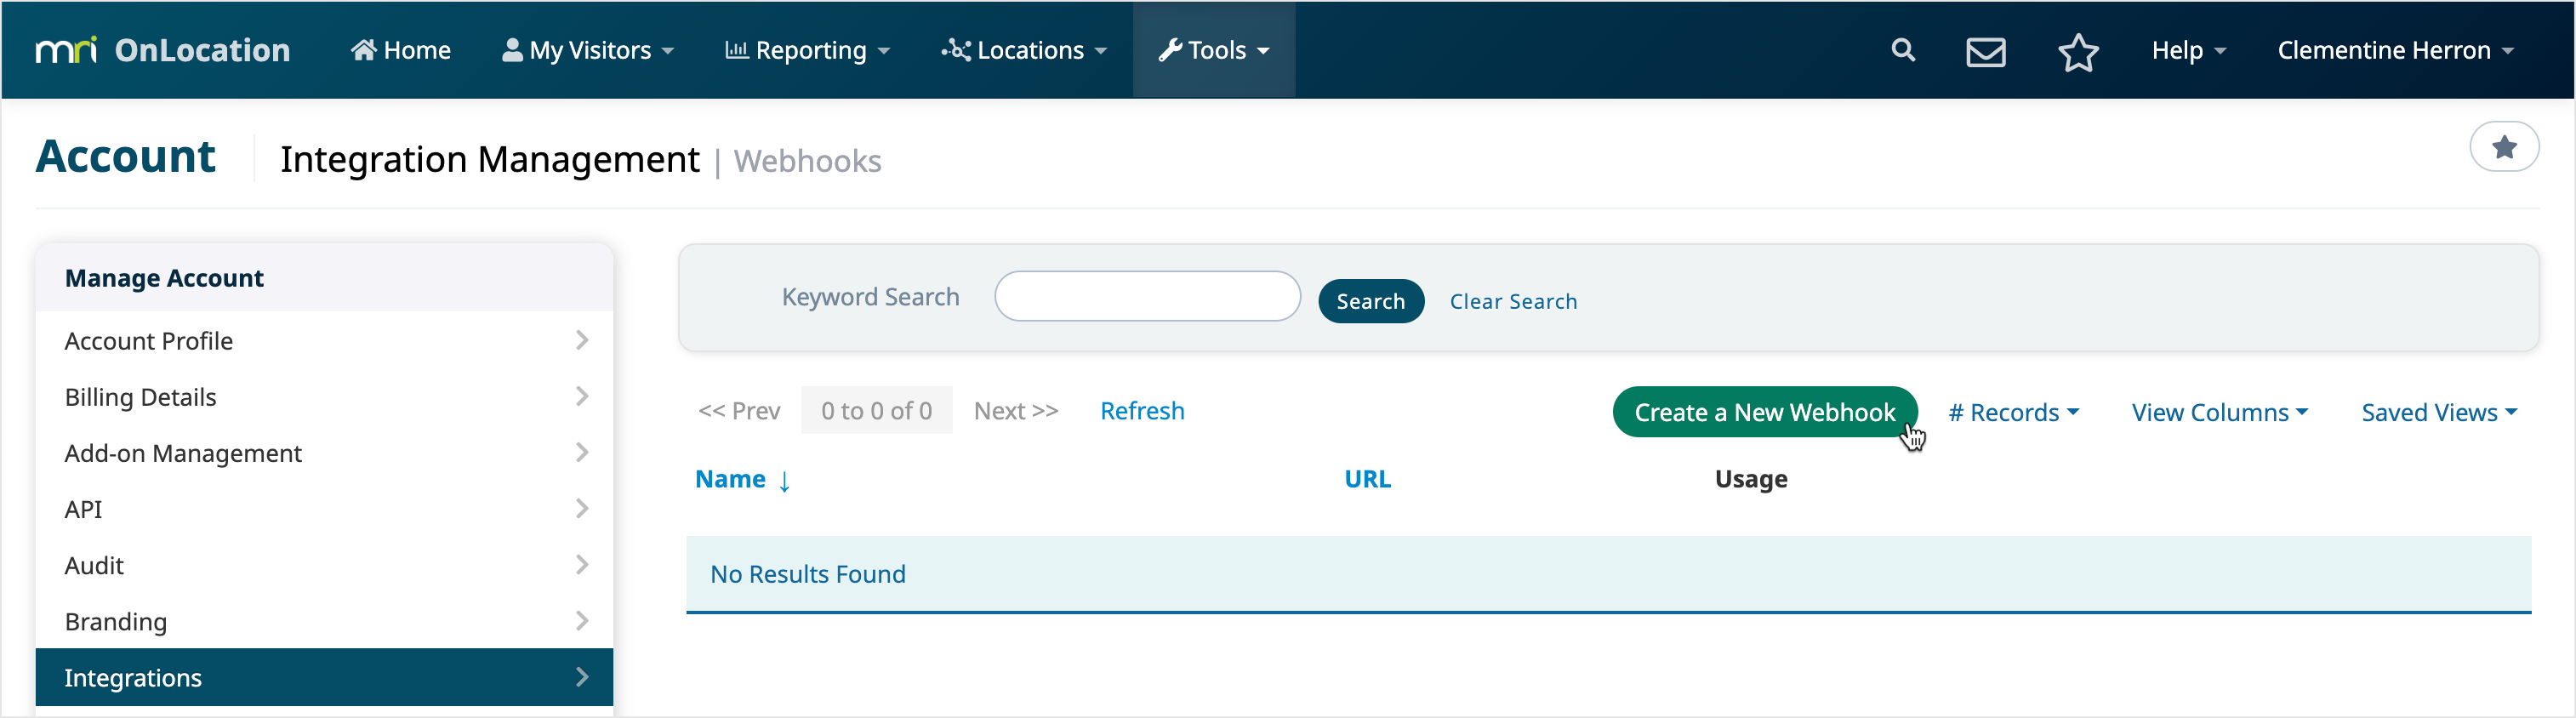Viewport: 2576px width, 718px height.
Task: Sort by the Name column header
Action: (x=730, y=479)
